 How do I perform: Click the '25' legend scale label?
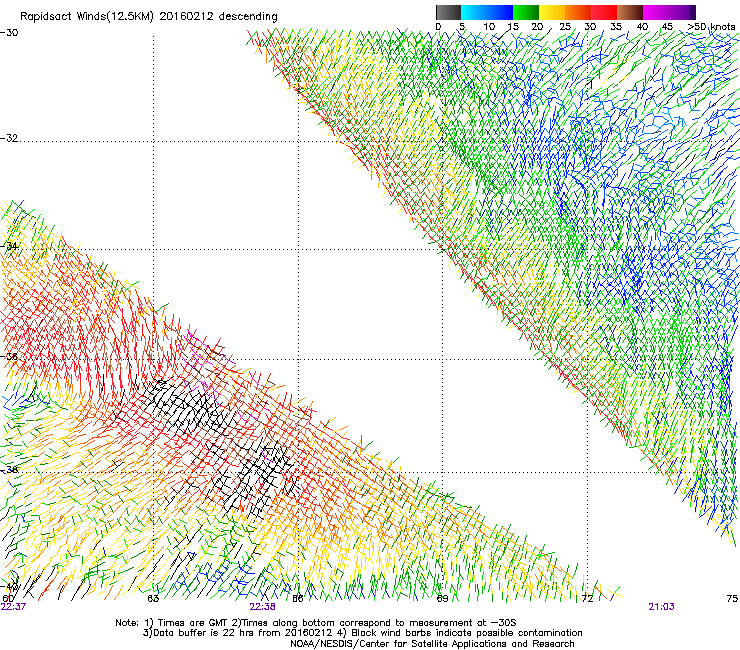[x=565, y=27]
